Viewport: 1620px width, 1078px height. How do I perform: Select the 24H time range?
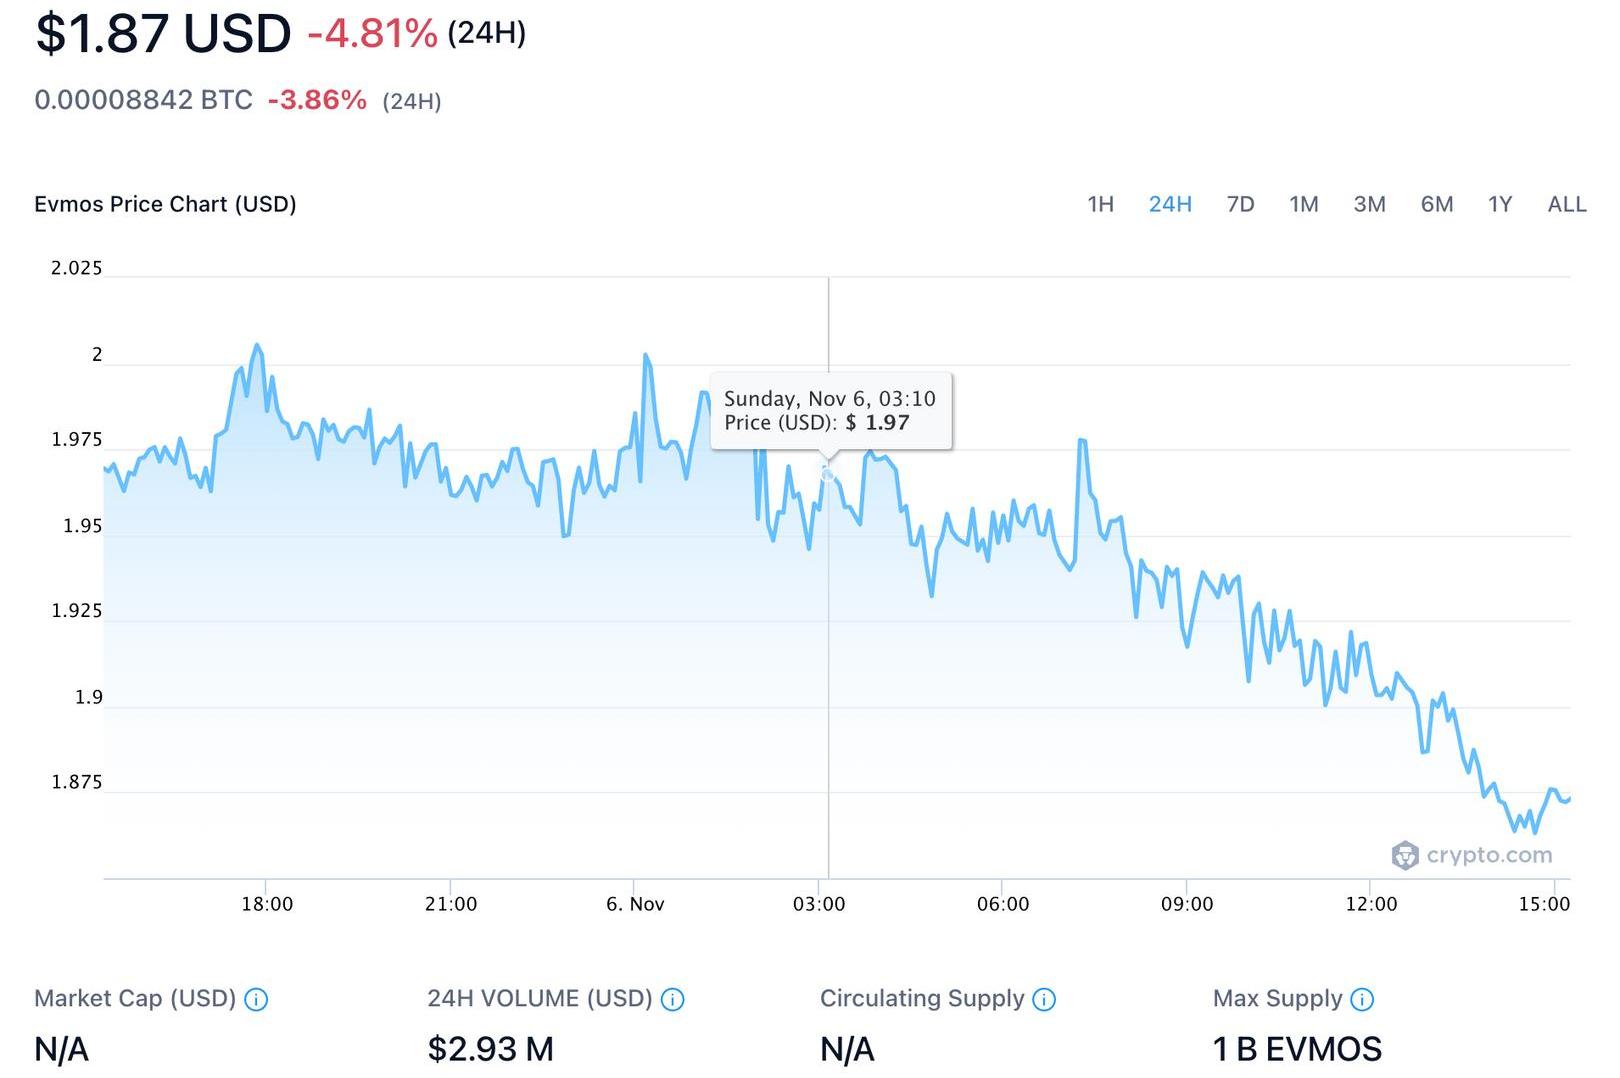point(1170,204)
